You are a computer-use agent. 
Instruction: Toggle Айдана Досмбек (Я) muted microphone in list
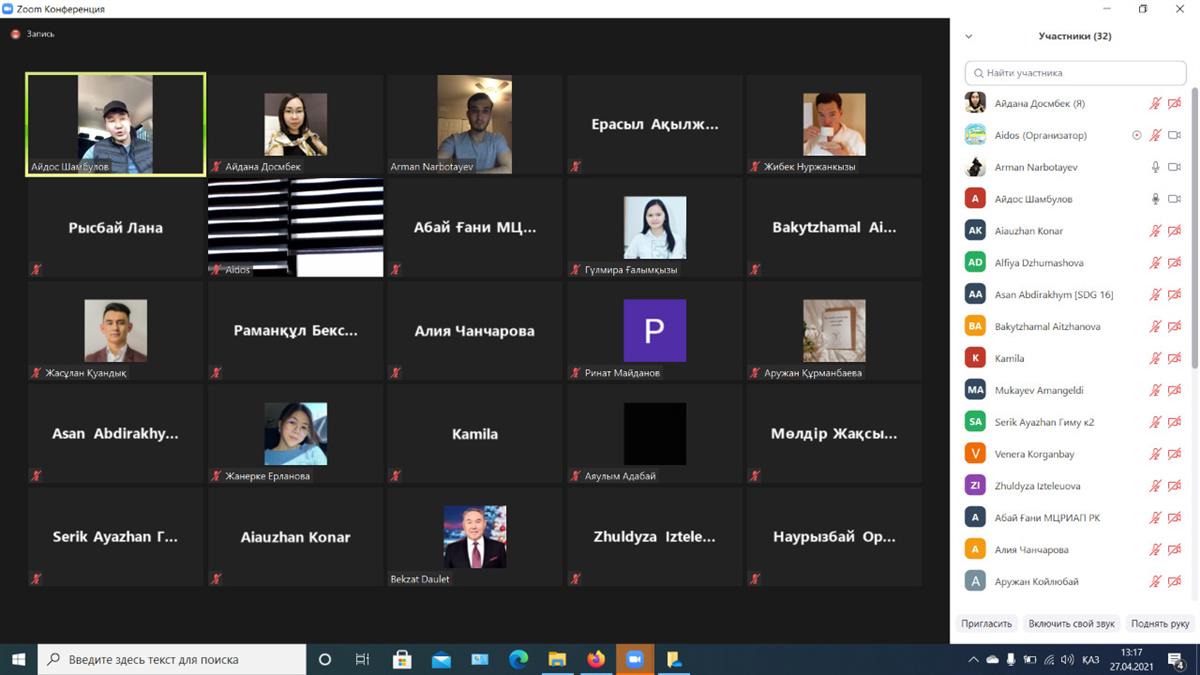pyautogui.click(x=1155, y=103)
